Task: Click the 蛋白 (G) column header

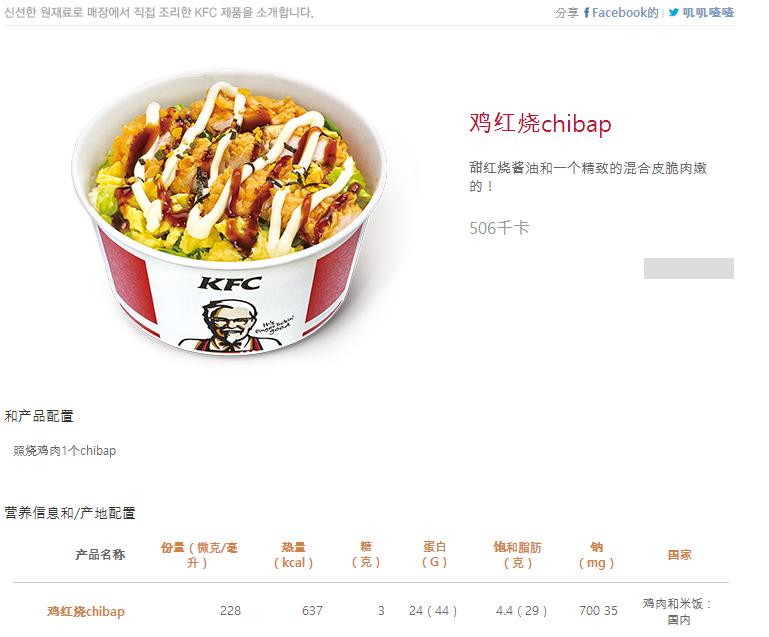Action: point(434,555)
